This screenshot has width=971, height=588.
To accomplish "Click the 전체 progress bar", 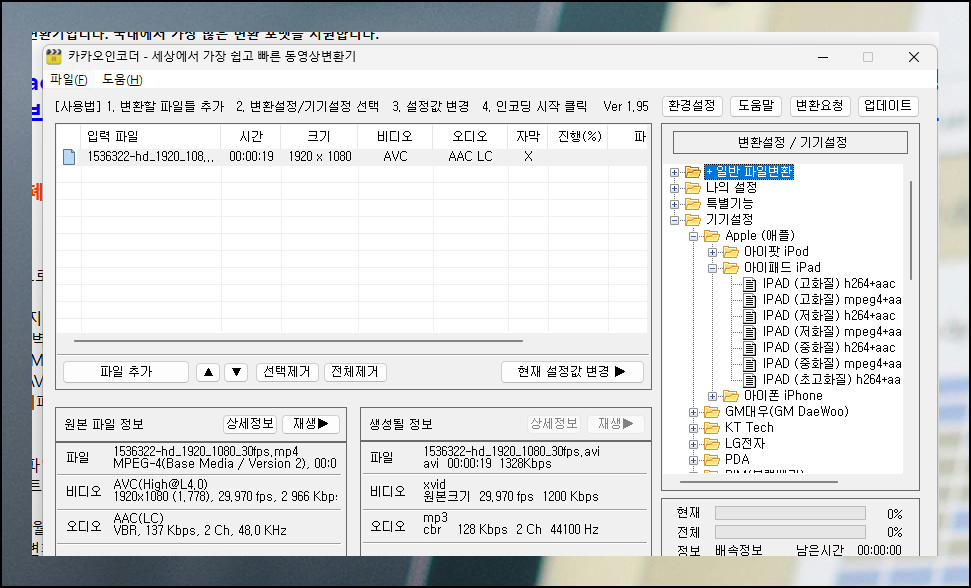I will click(x=790, y=532).
